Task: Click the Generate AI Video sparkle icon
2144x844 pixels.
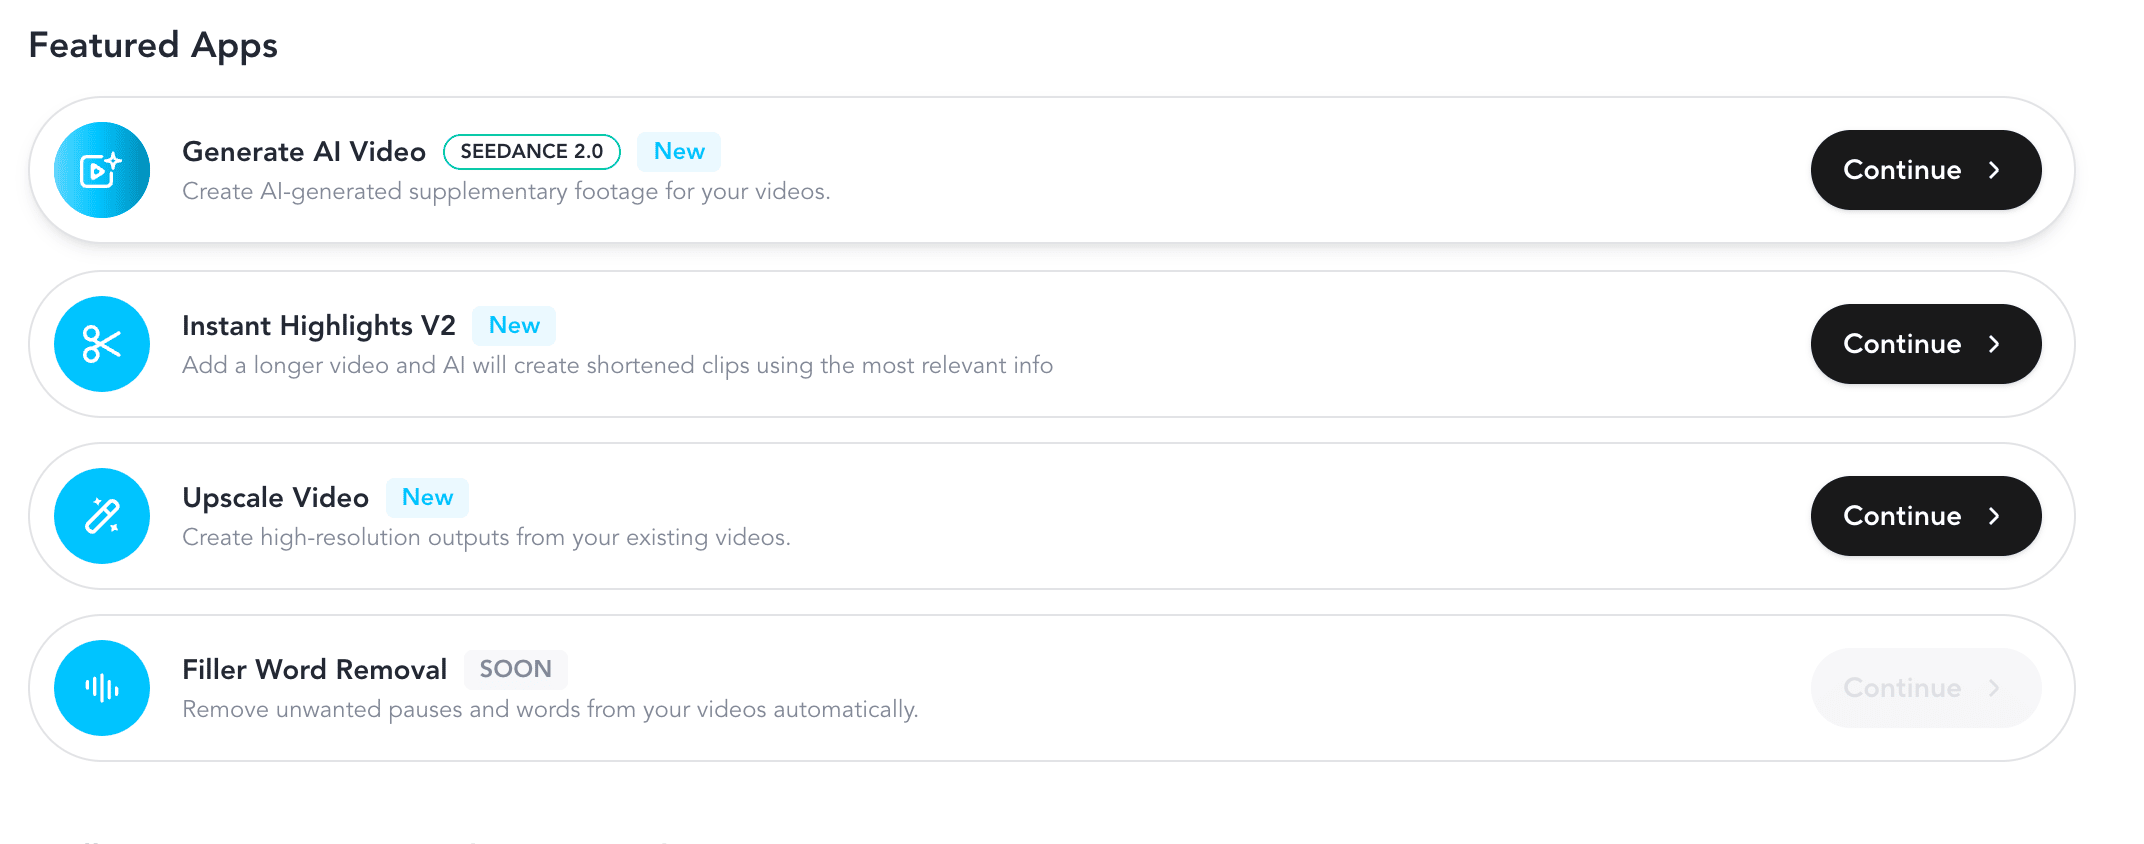Action: 102,170
